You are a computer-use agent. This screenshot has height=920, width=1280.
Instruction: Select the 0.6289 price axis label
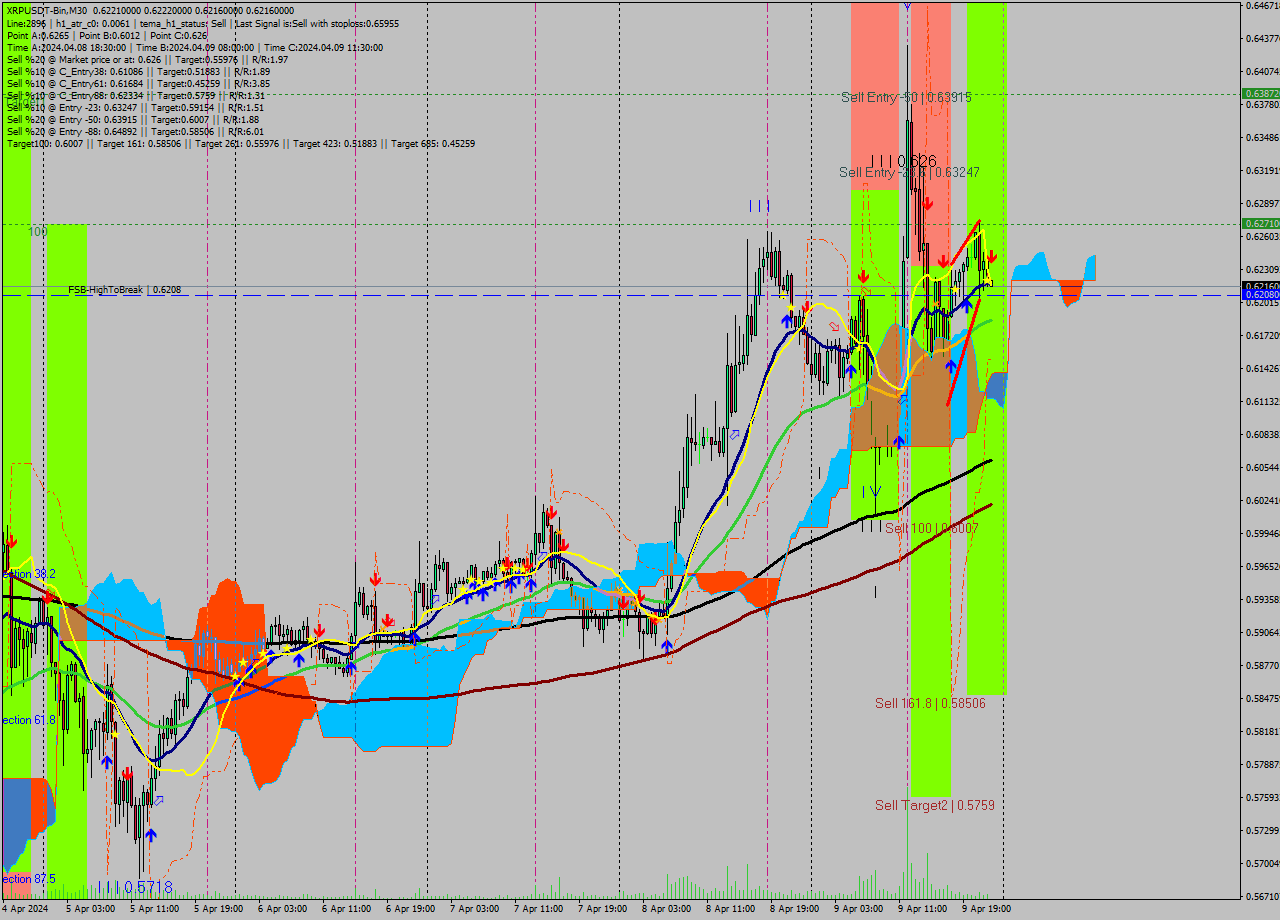[1262, 203]
